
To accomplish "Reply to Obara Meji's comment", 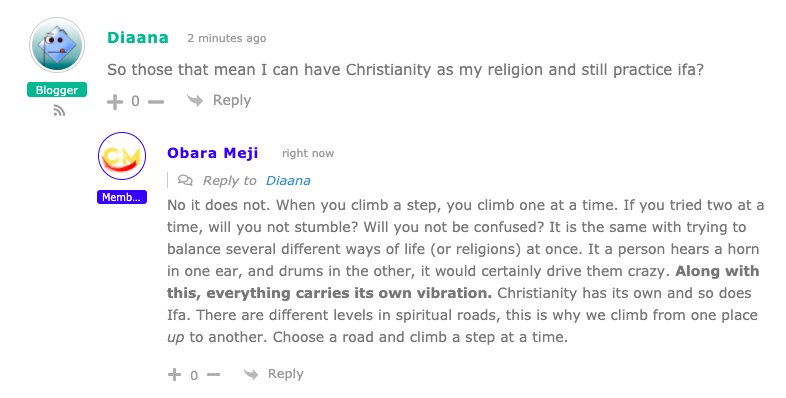I will [x=286, y=374].
